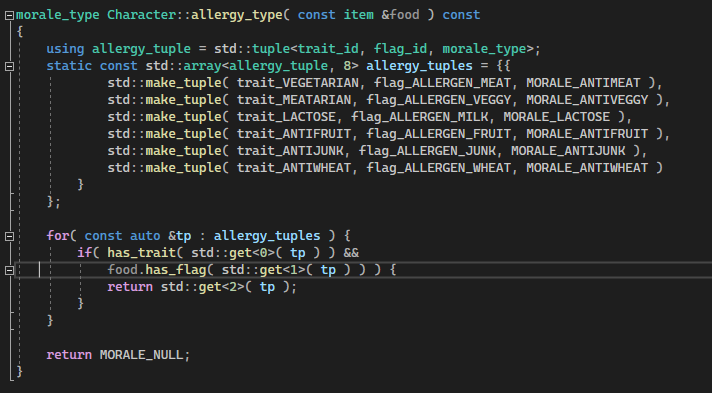
Task: Click allergy_tuples in the for loop
Action: pos(267,236)
